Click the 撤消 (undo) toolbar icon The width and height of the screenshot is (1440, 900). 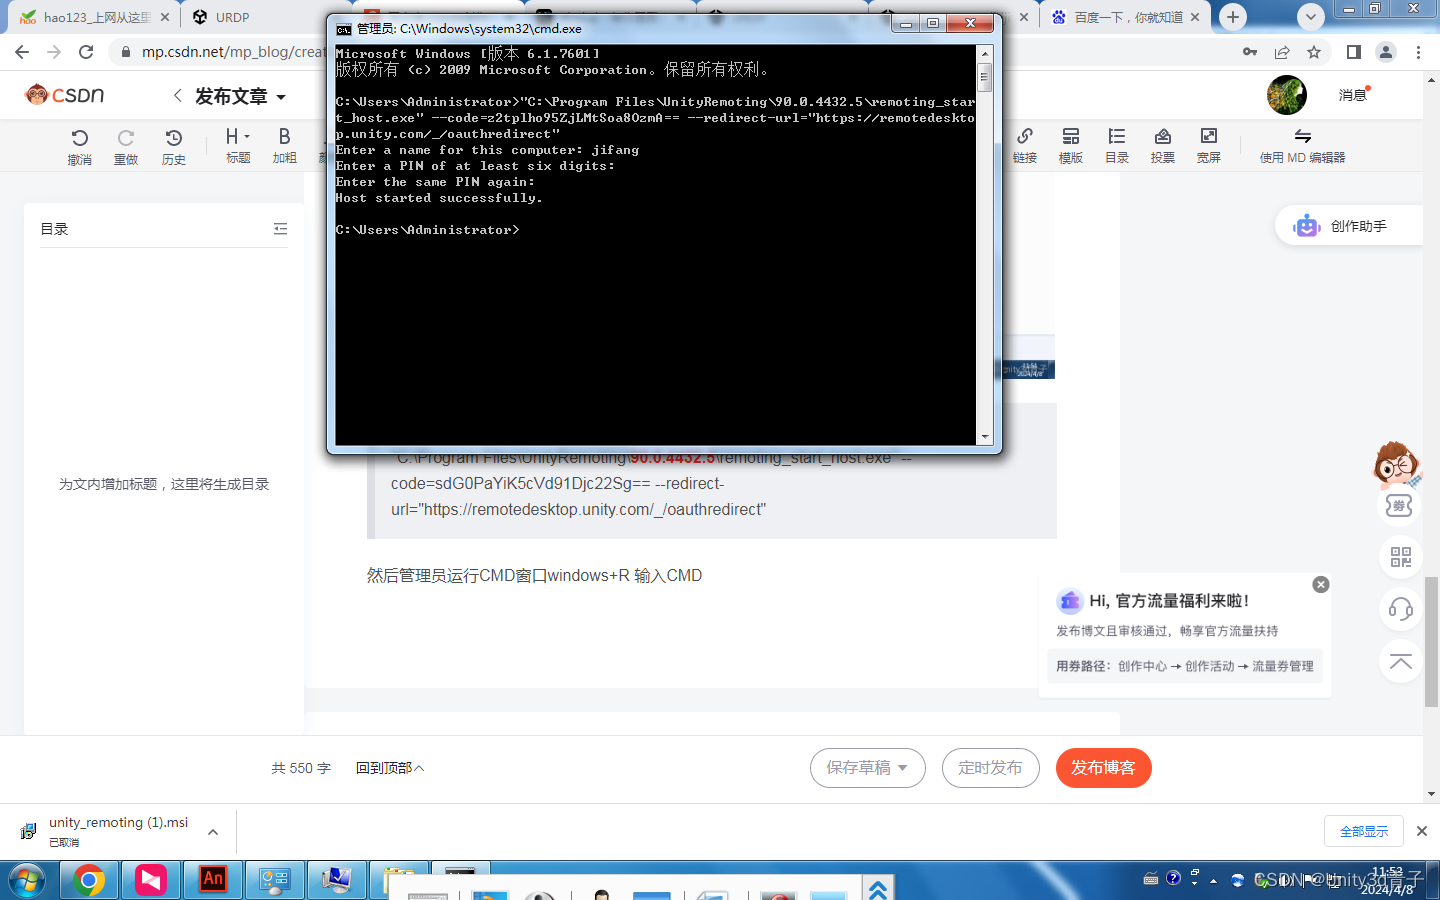coord(79,146)
